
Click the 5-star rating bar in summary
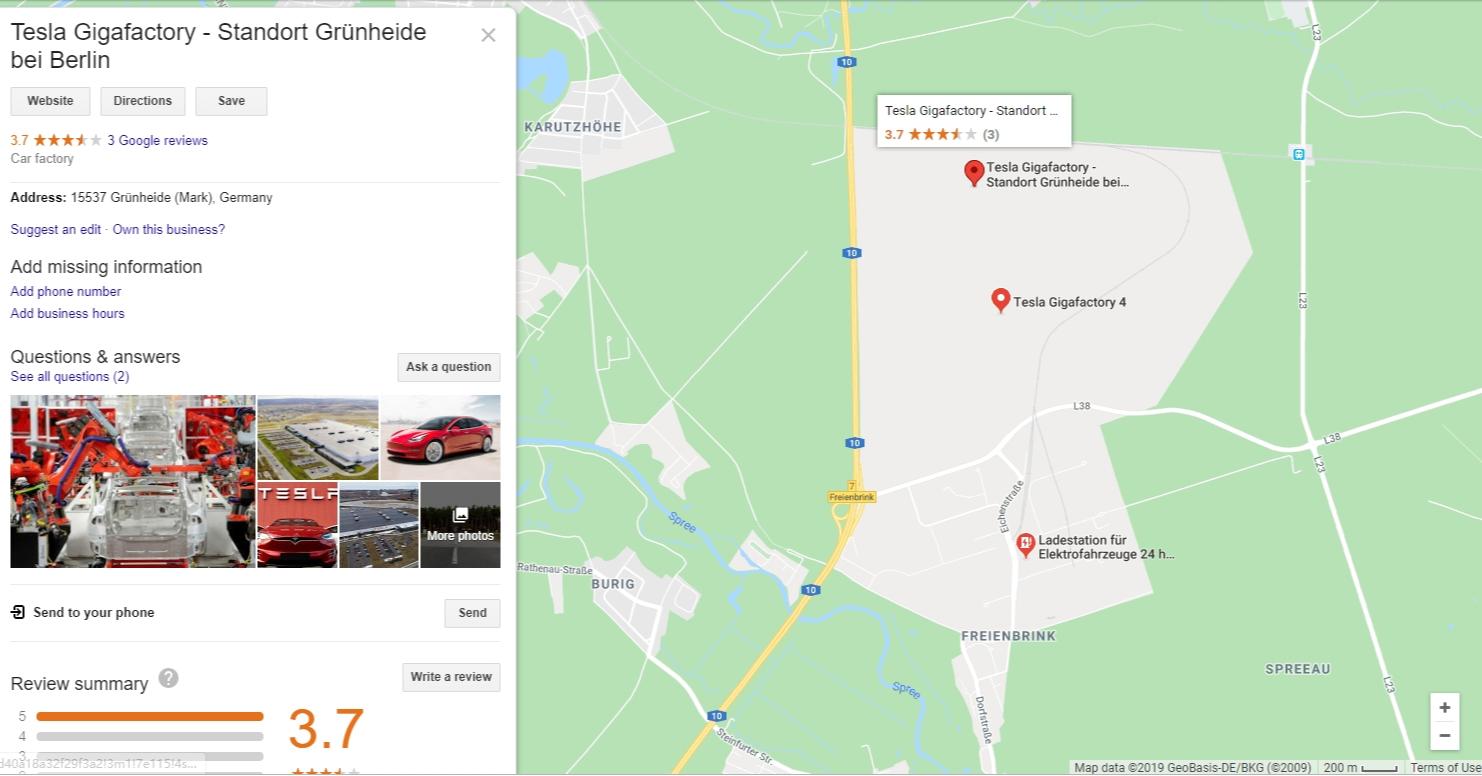click(x=150, y=716)
